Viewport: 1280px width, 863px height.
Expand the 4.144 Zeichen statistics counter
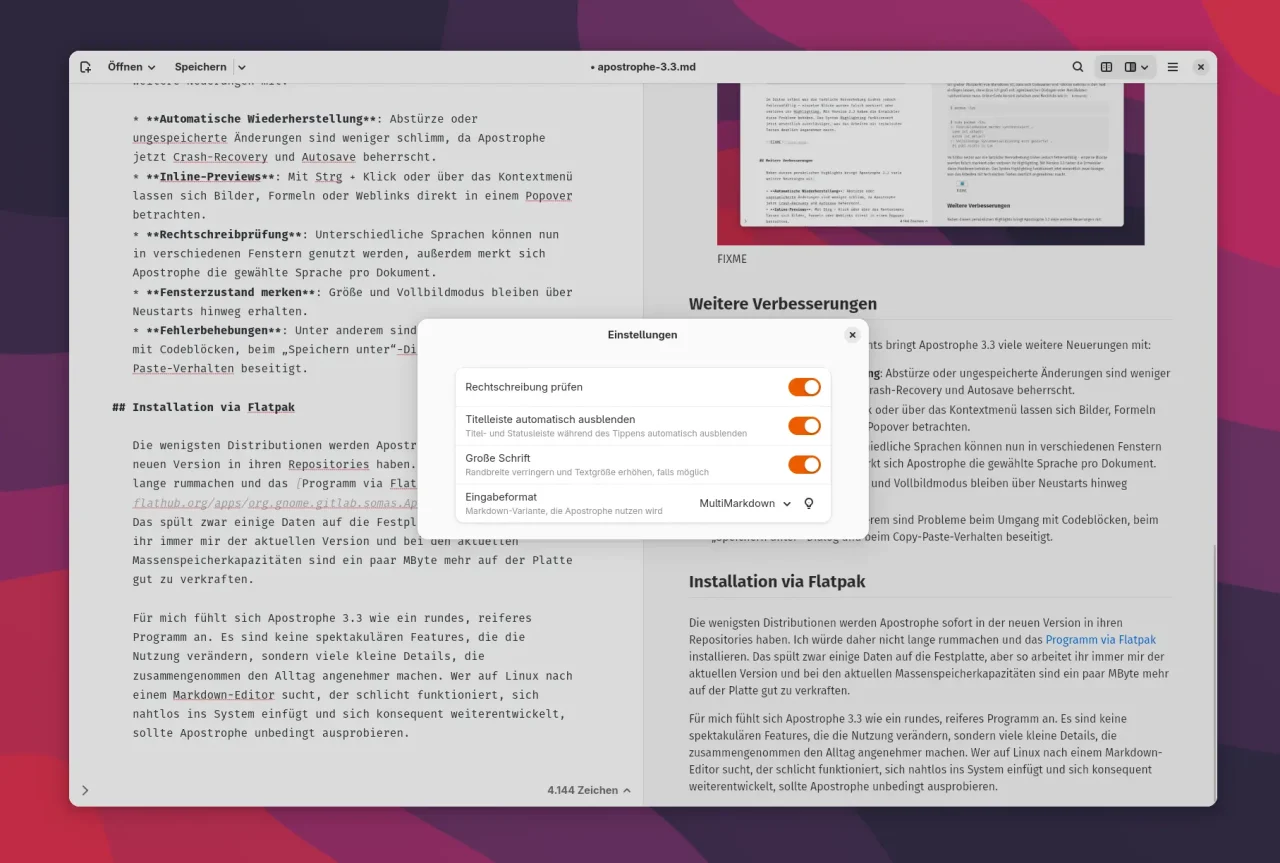coord(588,790)
